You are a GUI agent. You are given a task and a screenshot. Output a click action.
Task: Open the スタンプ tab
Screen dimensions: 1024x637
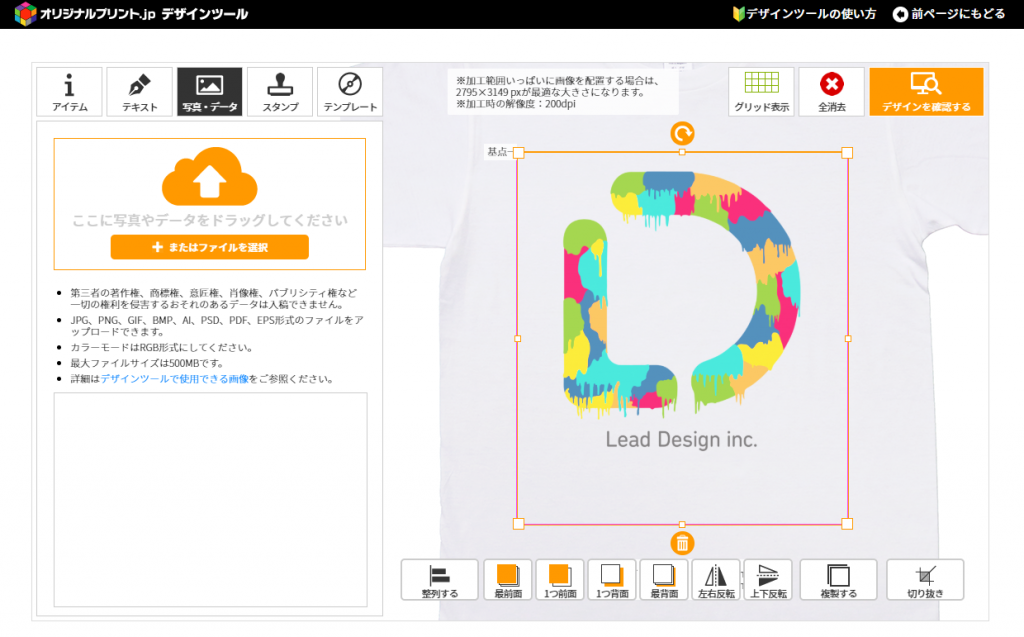click(x=280, y=91)
